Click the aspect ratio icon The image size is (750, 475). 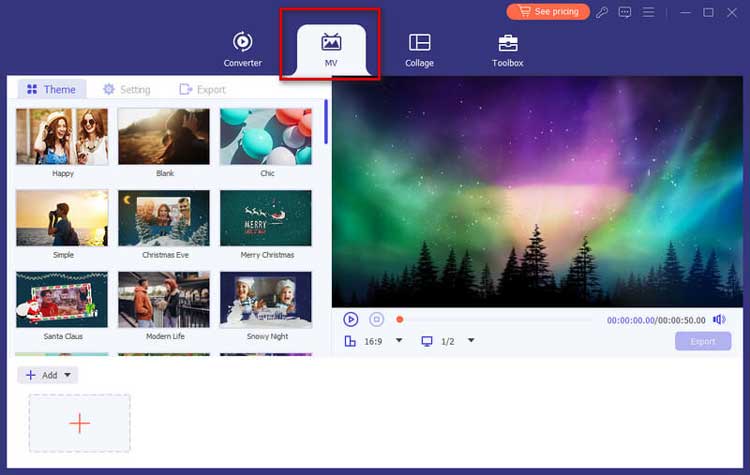[x=350, y=341]
